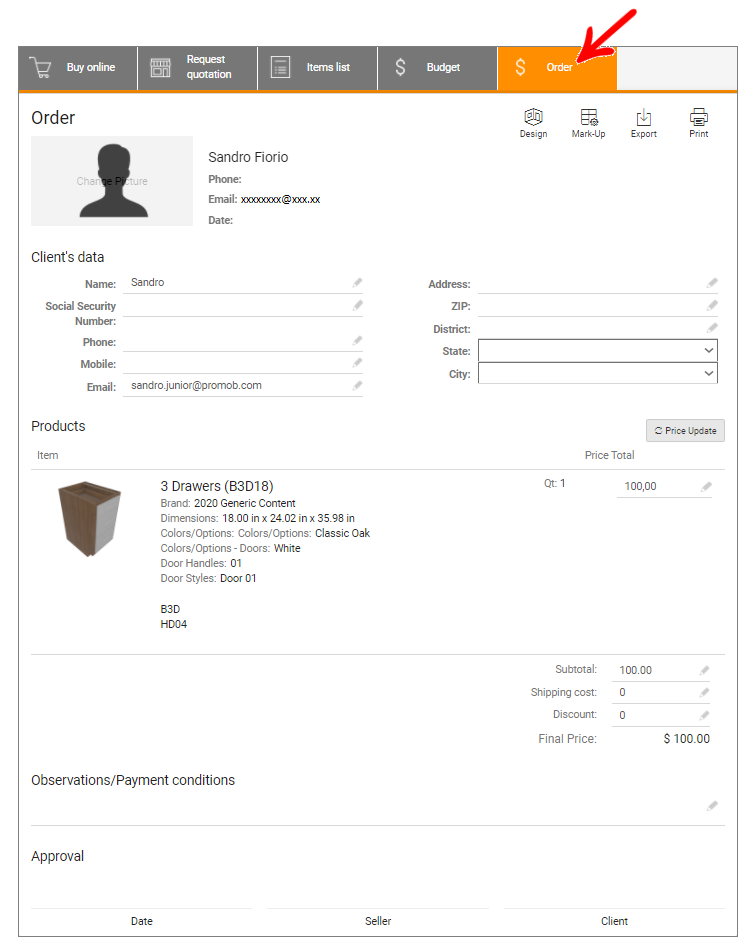
Task: Click the 'Seller' approval signature label
Action: 378,921
